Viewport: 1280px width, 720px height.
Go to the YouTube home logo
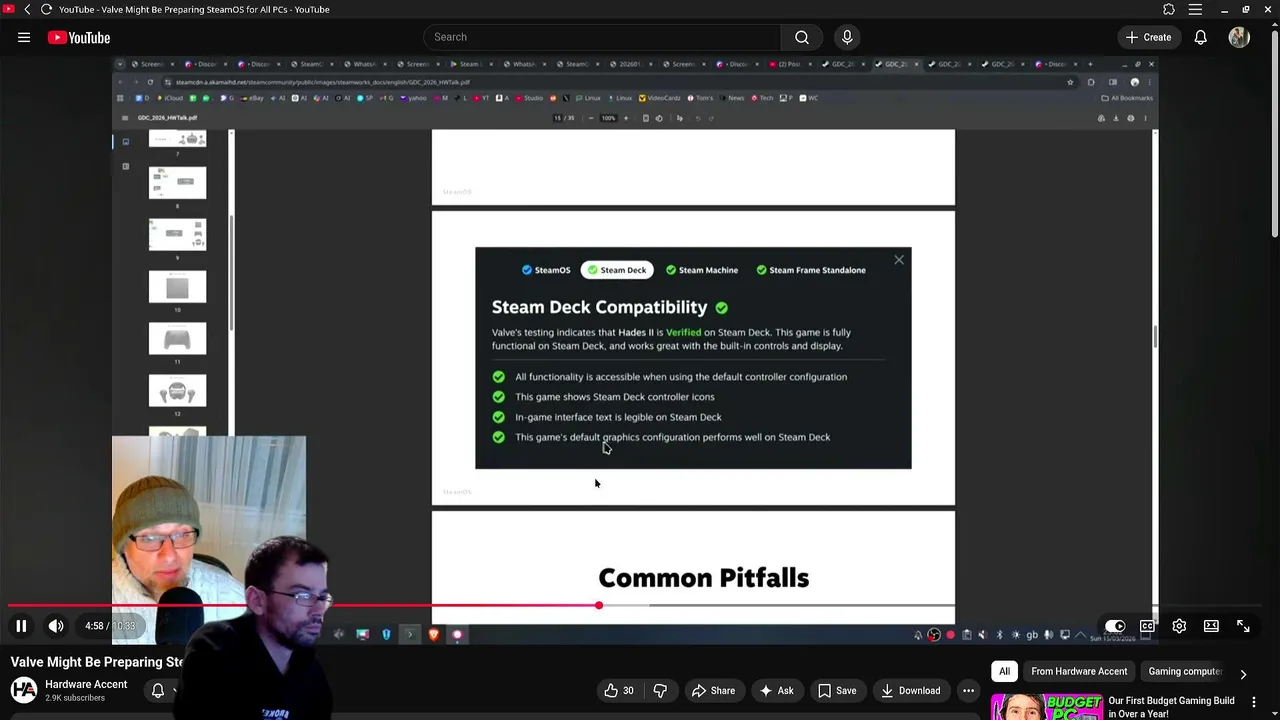click(x=79, y=37)
